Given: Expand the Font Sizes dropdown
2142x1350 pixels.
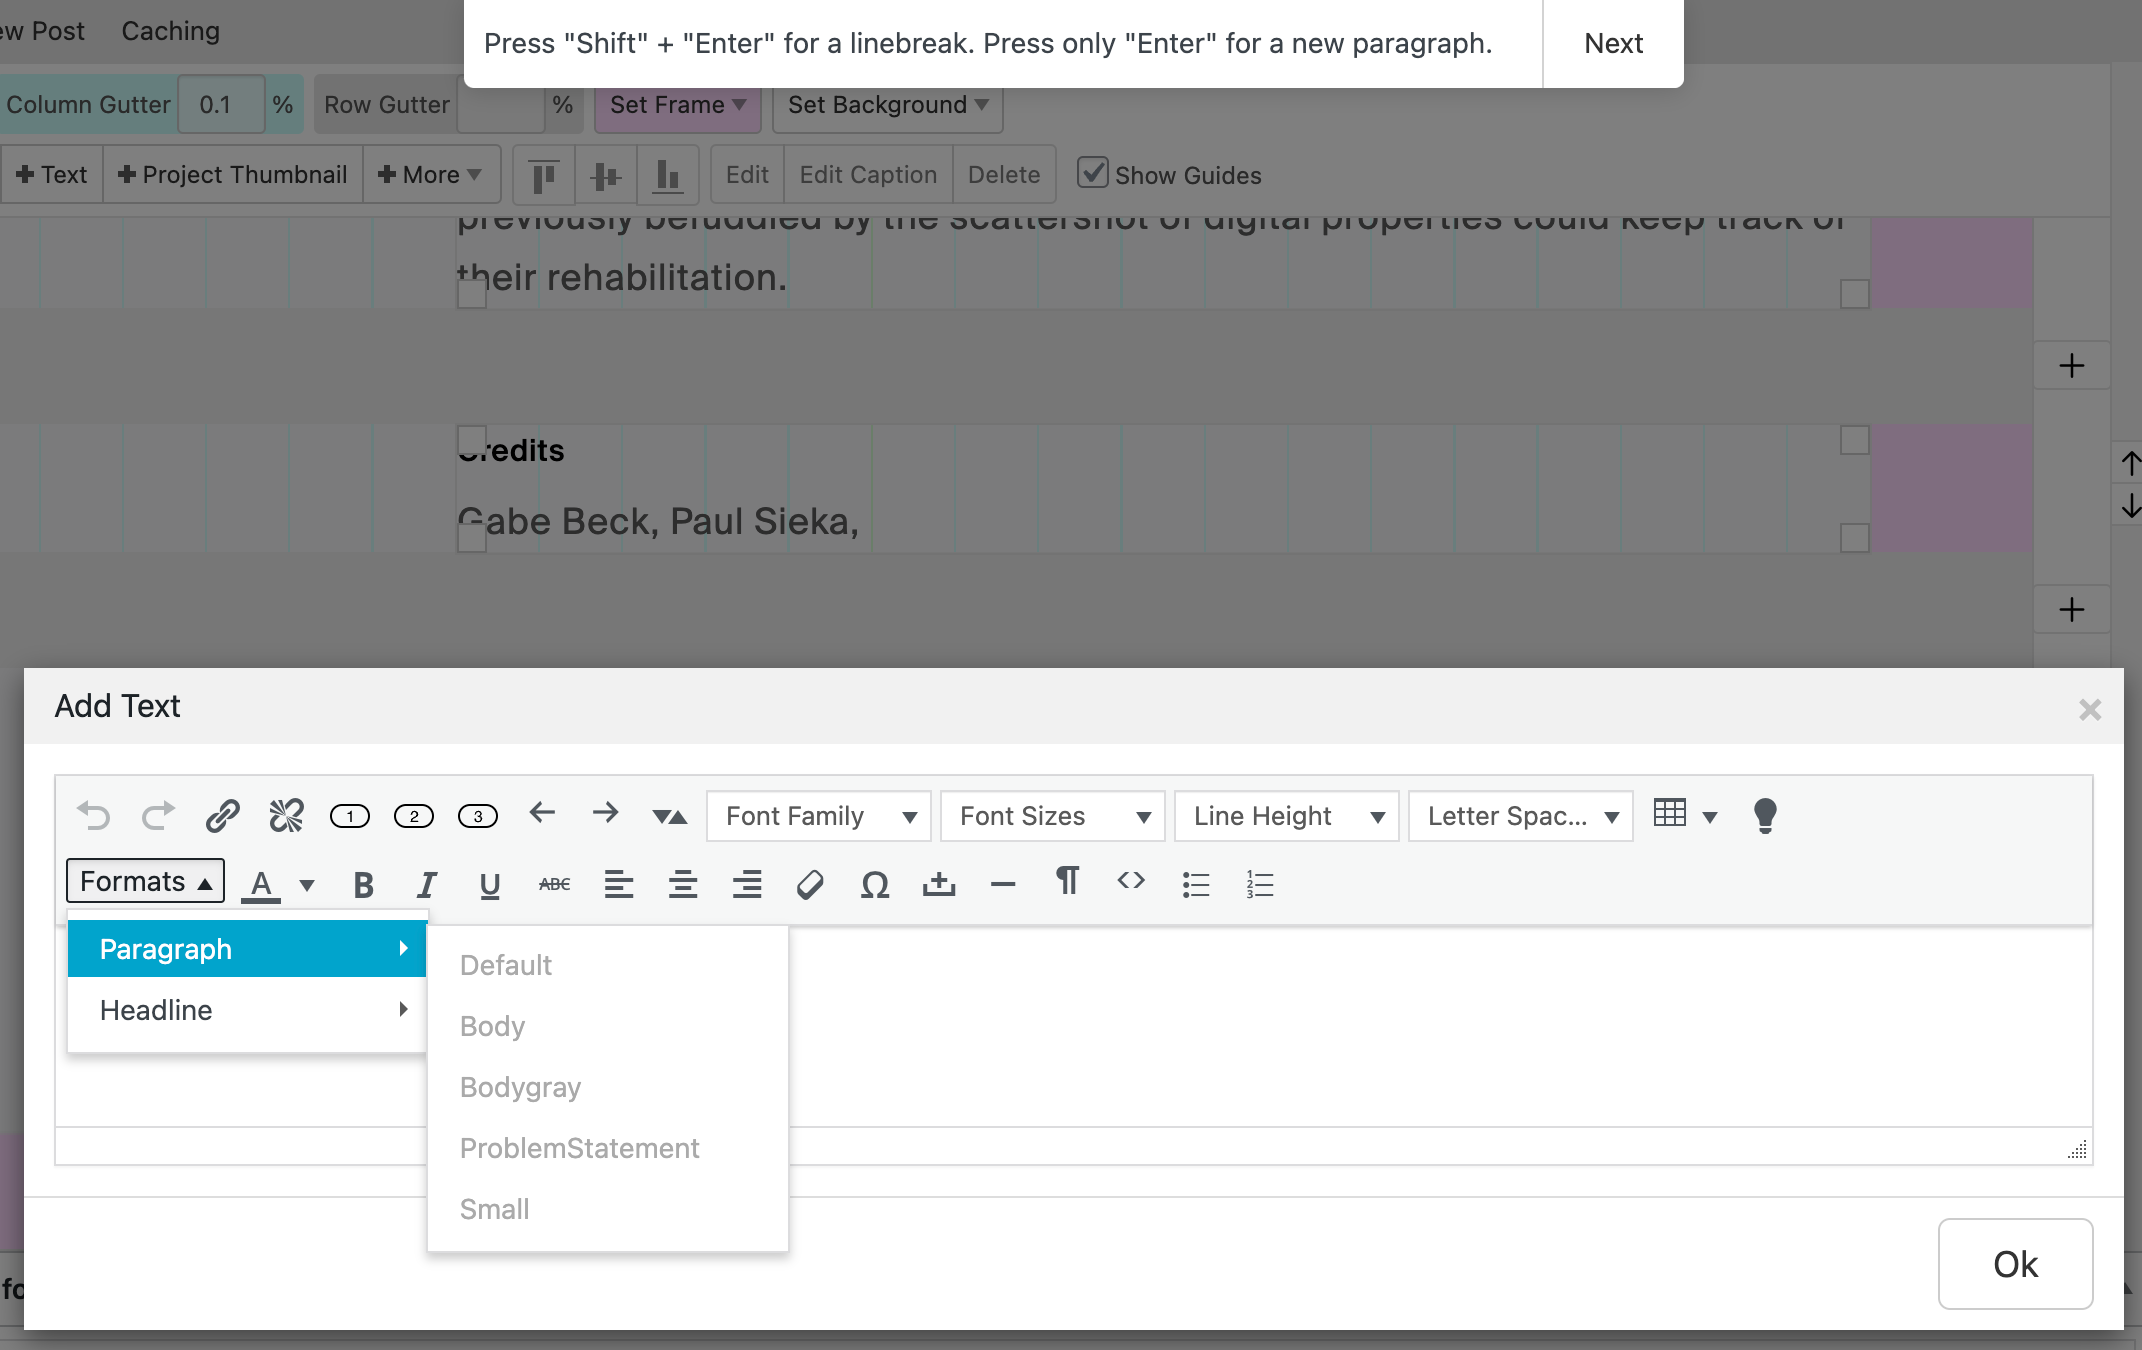Looking at the screenshot, I should point(1052,816).
